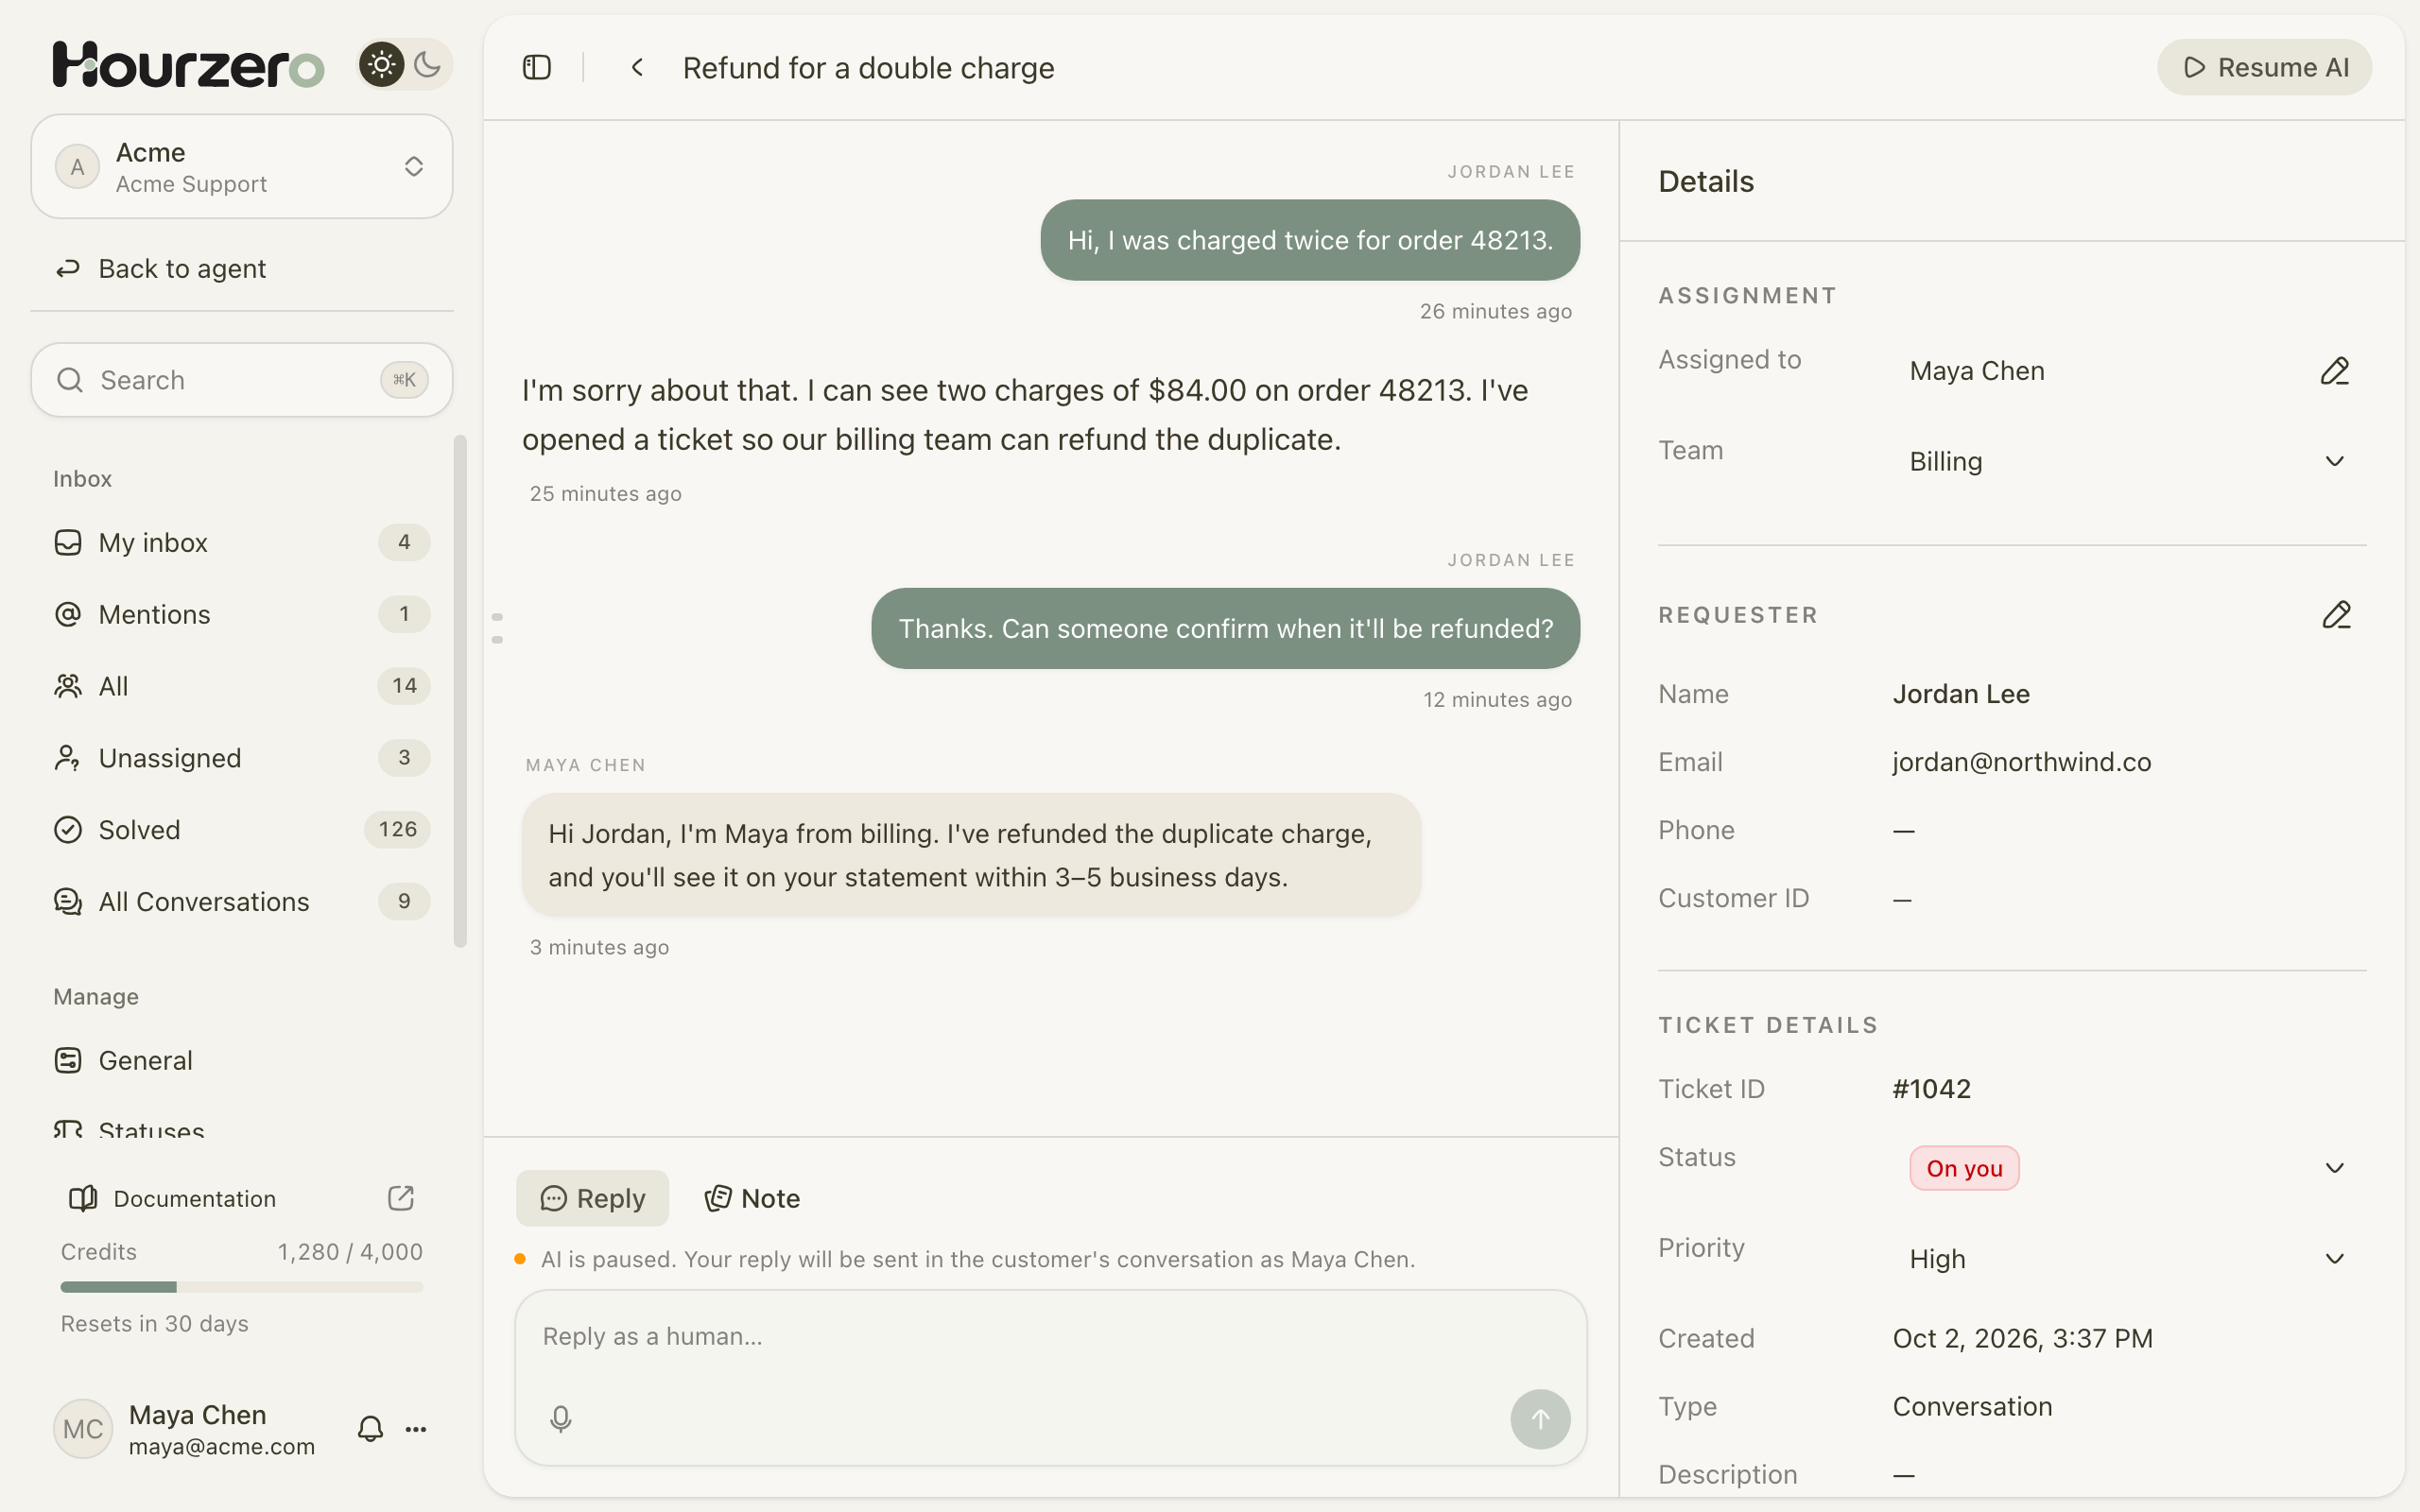2420x1512 pixels.
Task: Click the Resume AI button
Action: 2264,67
